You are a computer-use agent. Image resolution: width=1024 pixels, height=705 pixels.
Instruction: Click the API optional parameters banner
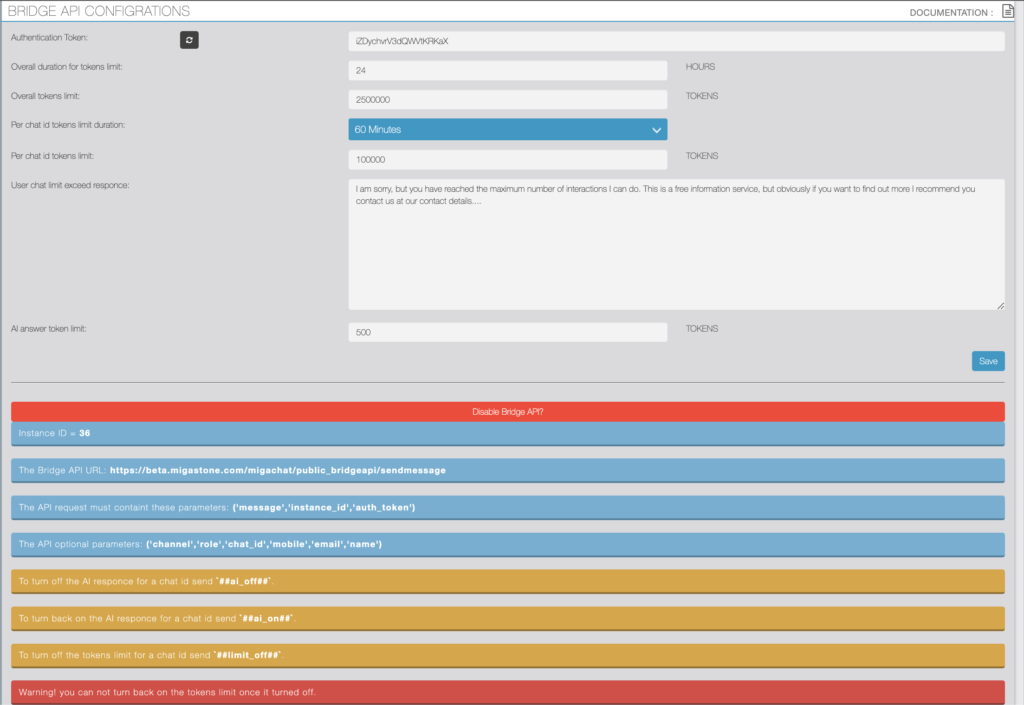pyautogui.click(x=507, y=544)
